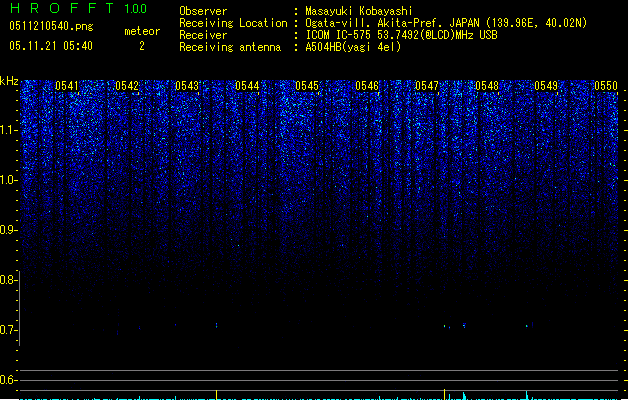Click the 0548 time marker
This screenshot has height=400, width=629.
(487, 86)
